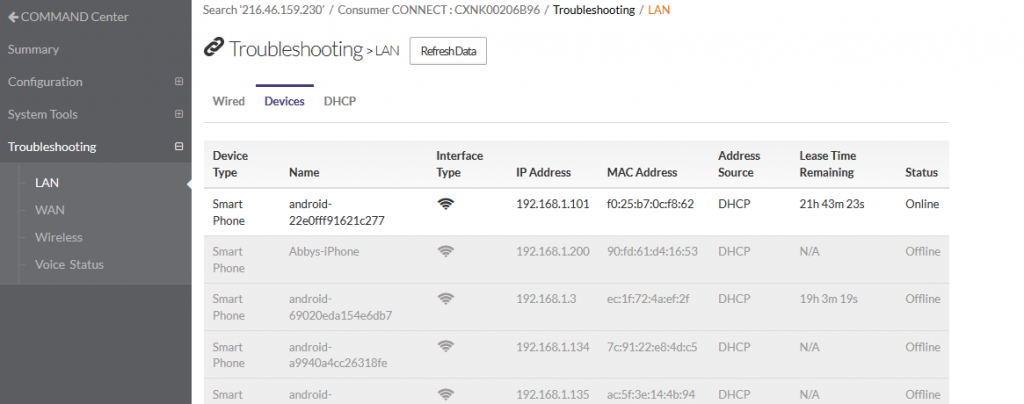The height and width of the screenshot is (404, 1024).
Task: Click Wi-Fi icon for device 192.168.1.134
Action: click(446, 346)
